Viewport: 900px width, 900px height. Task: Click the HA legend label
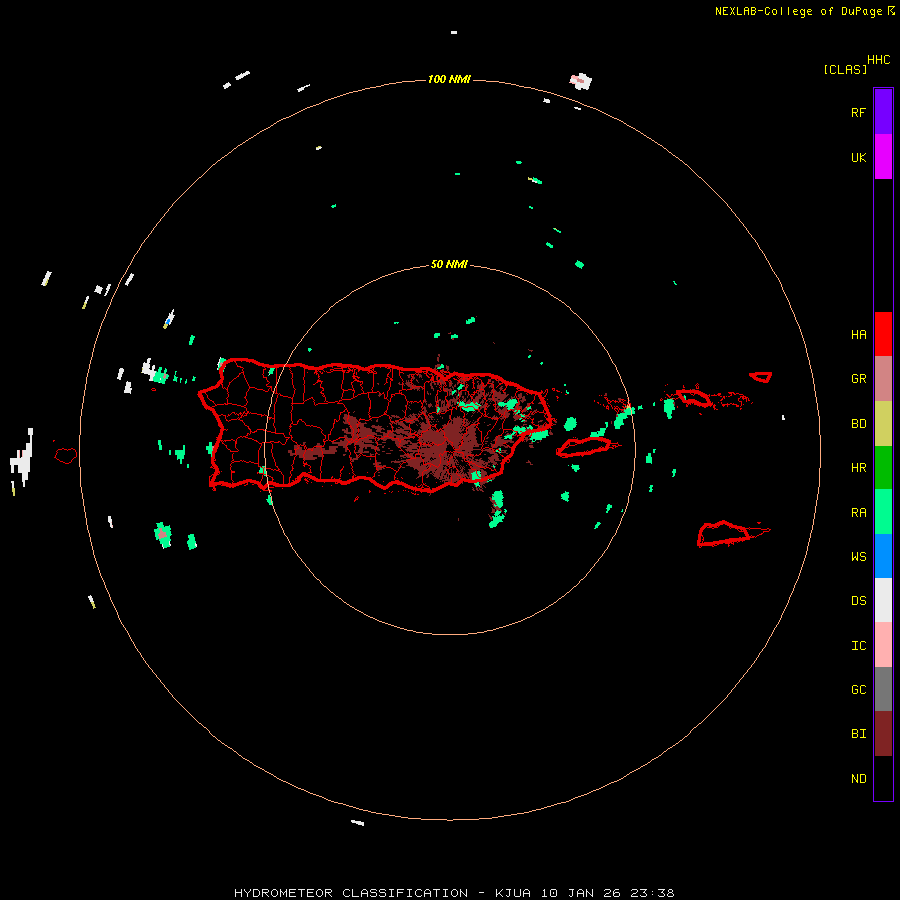tap(858, 335)
